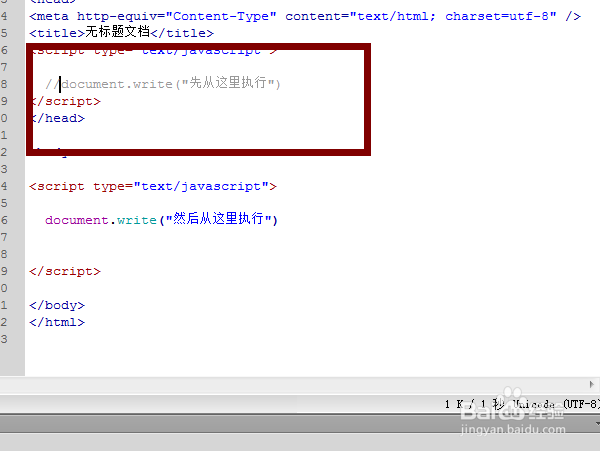Click the title tag text 无标题文档
This screenshot has width=600, height=451.
(x=117, y=32)
